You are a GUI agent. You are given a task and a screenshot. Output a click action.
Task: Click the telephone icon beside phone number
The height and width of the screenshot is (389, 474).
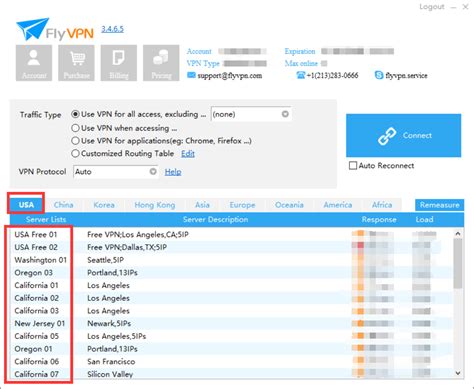(x=301, y=75)
